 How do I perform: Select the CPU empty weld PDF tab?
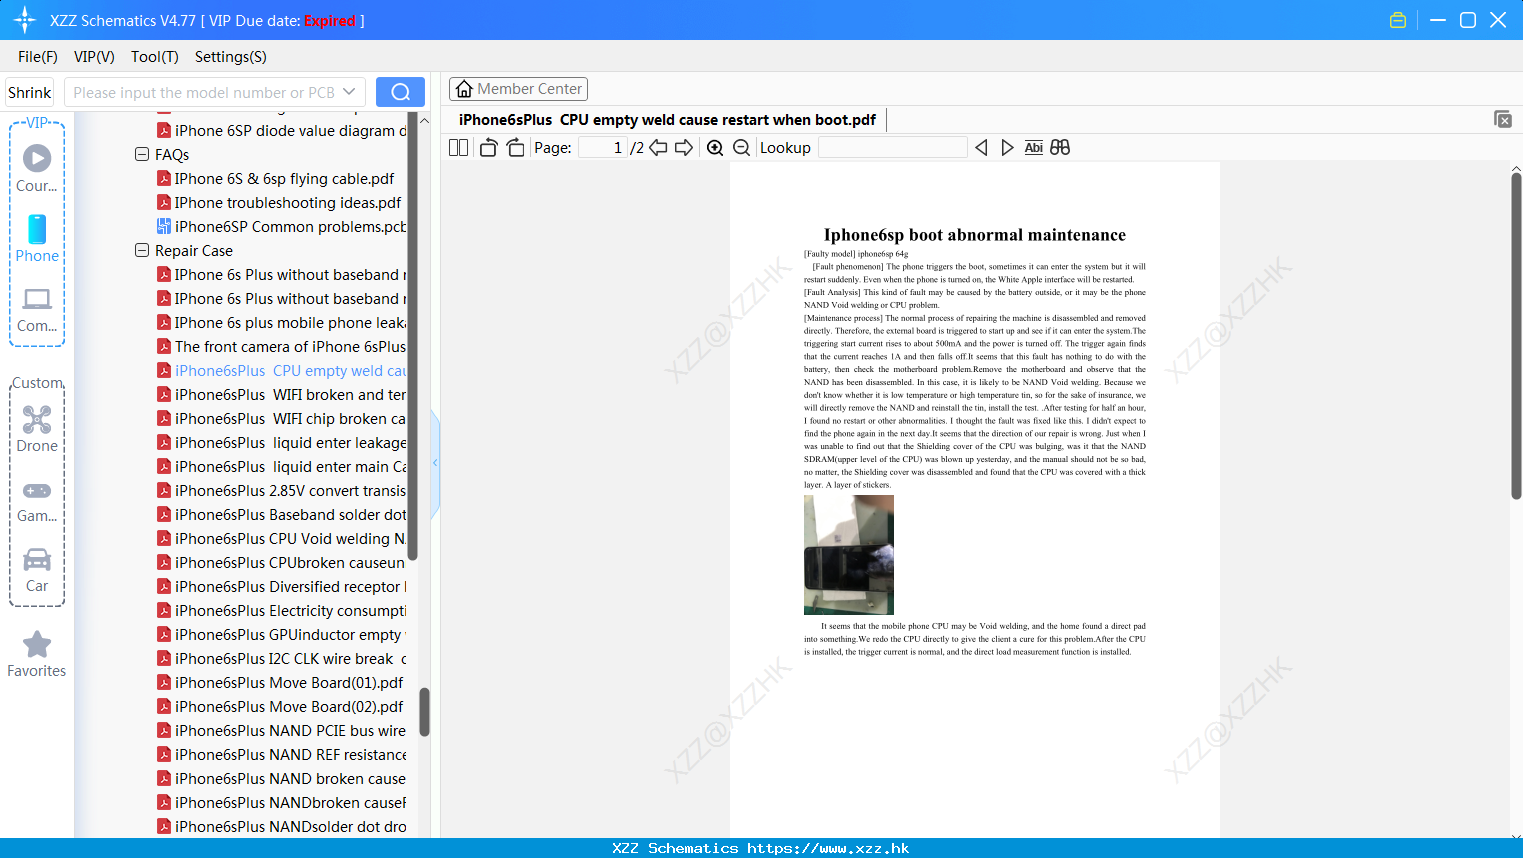tap(667, 120)
